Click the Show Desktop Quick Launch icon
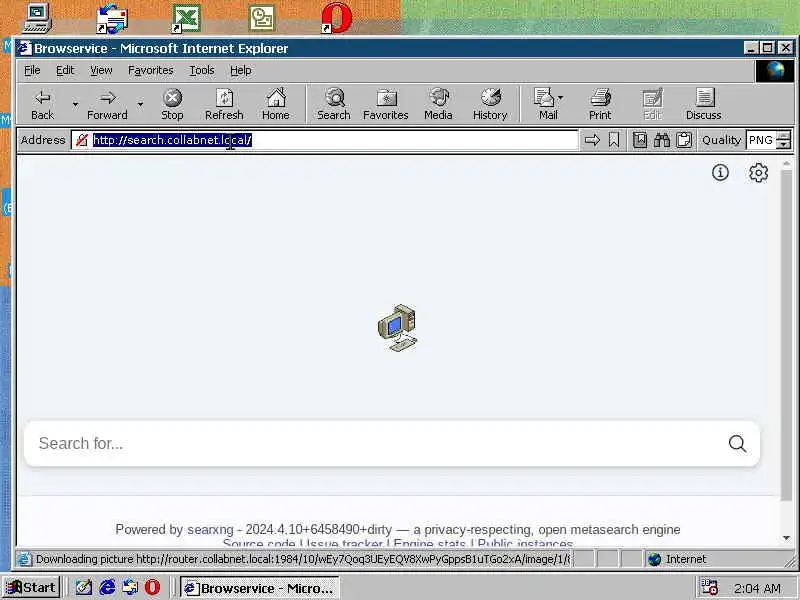 (84, 588)
